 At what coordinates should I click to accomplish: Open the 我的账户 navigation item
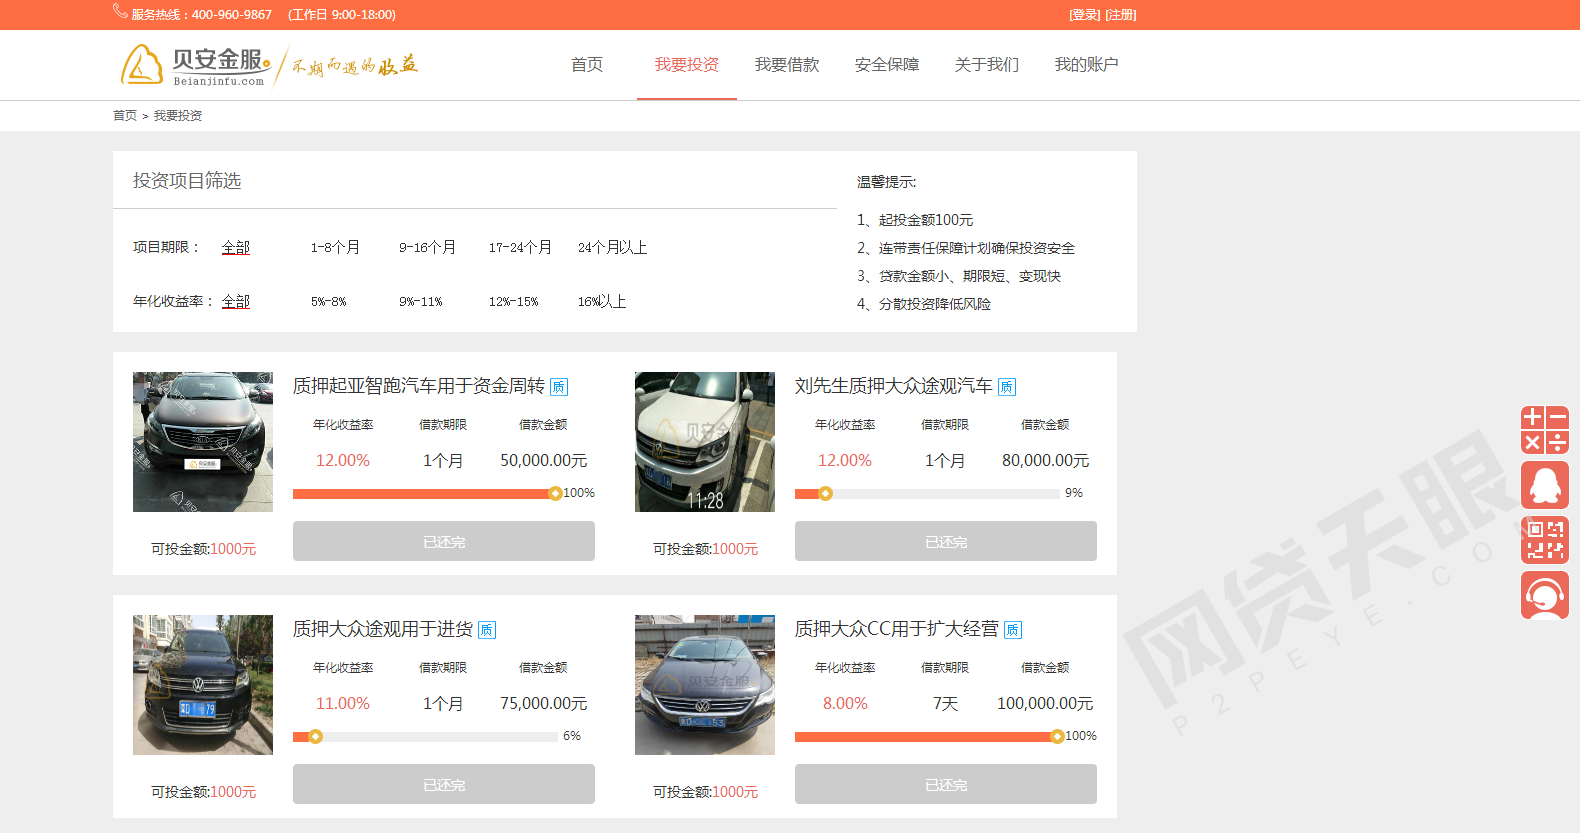tap(1087, 65)
